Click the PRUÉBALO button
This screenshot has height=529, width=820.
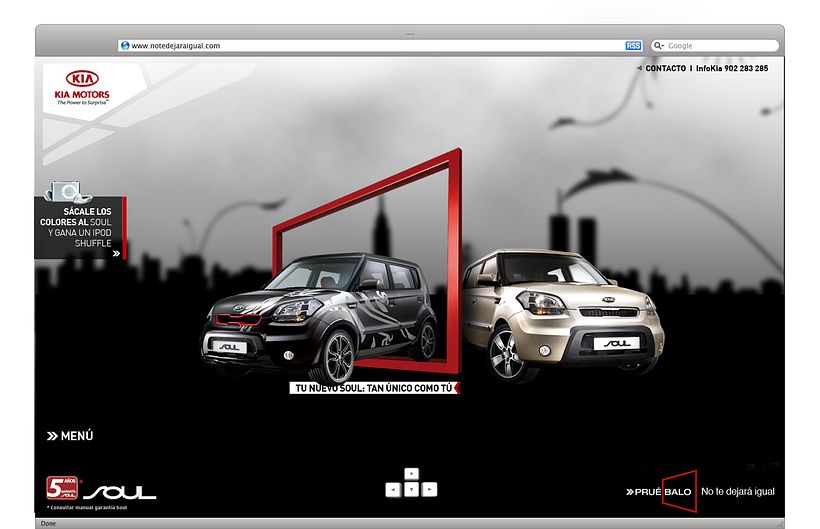(x=662, y=491)
